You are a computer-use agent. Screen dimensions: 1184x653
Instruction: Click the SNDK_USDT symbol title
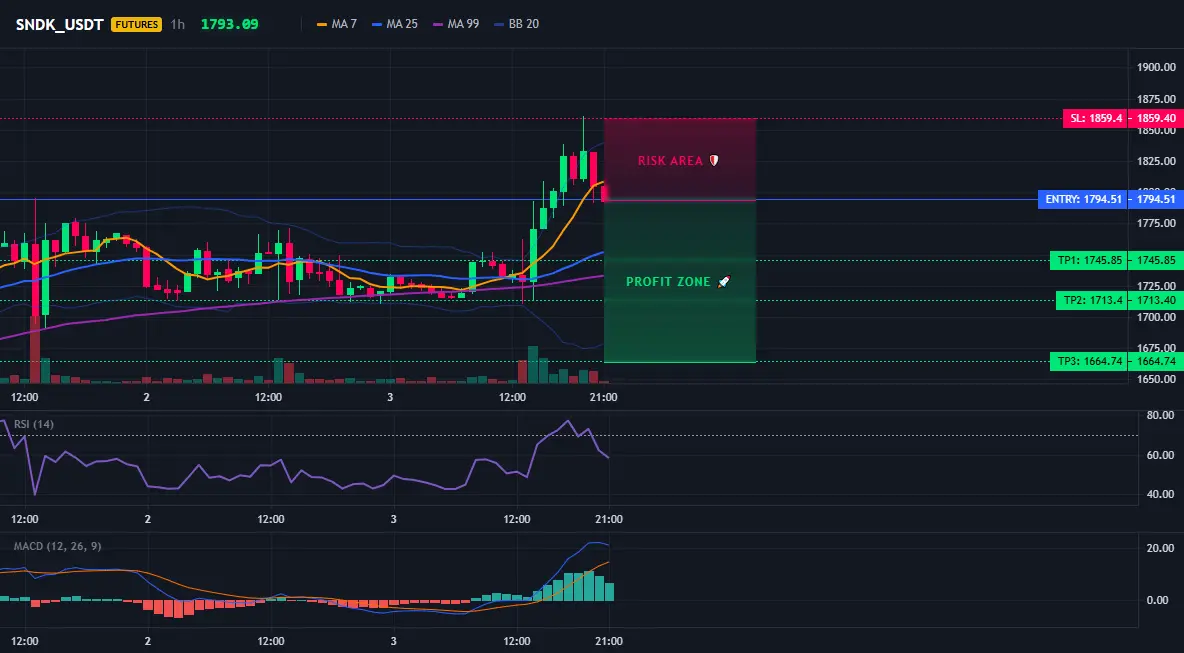pos(60,24)
